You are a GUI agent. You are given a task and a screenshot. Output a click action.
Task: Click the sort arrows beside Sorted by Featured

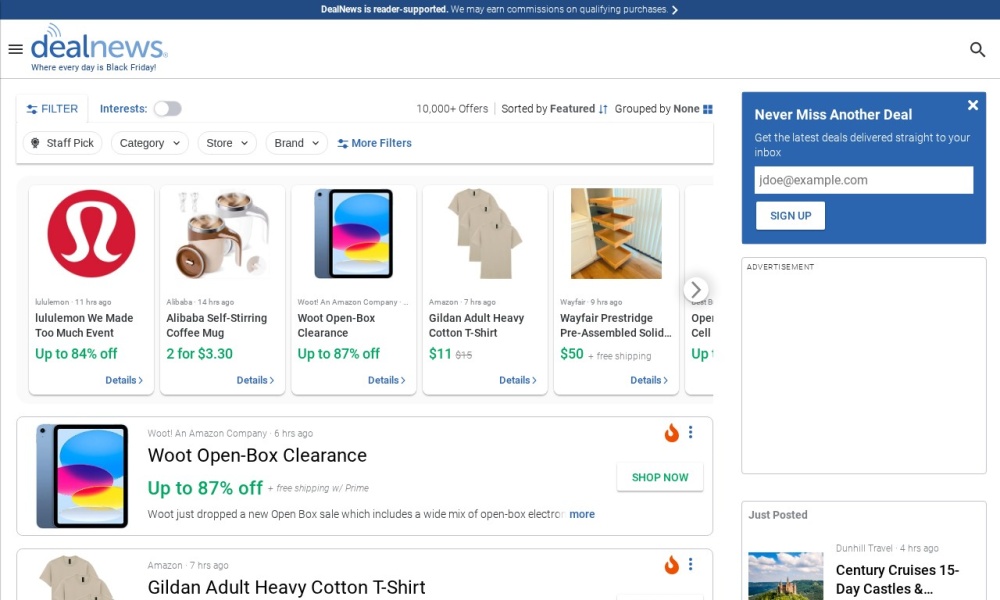click(x=603, y=109)
